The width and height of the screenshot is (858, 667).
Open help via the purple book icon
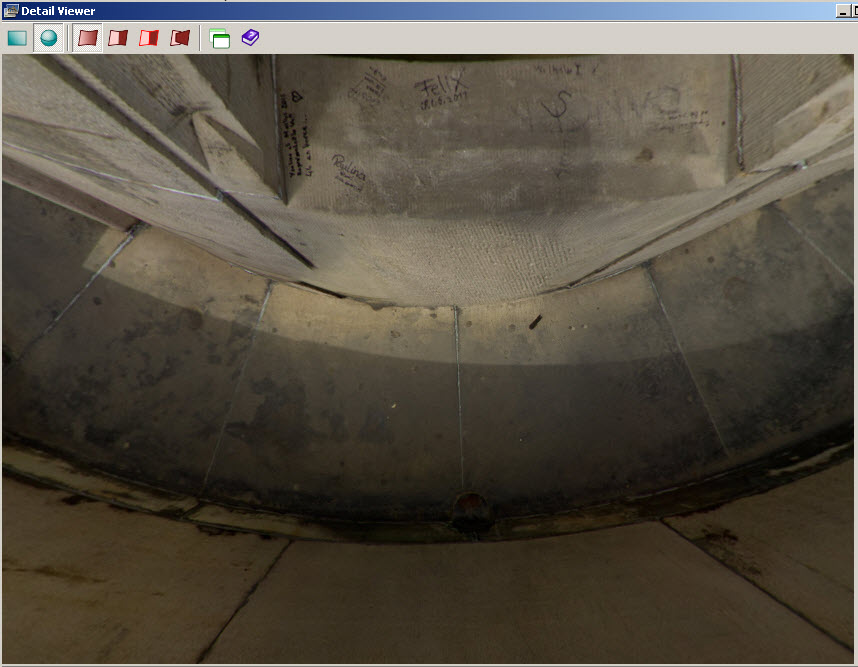[250, 38]
